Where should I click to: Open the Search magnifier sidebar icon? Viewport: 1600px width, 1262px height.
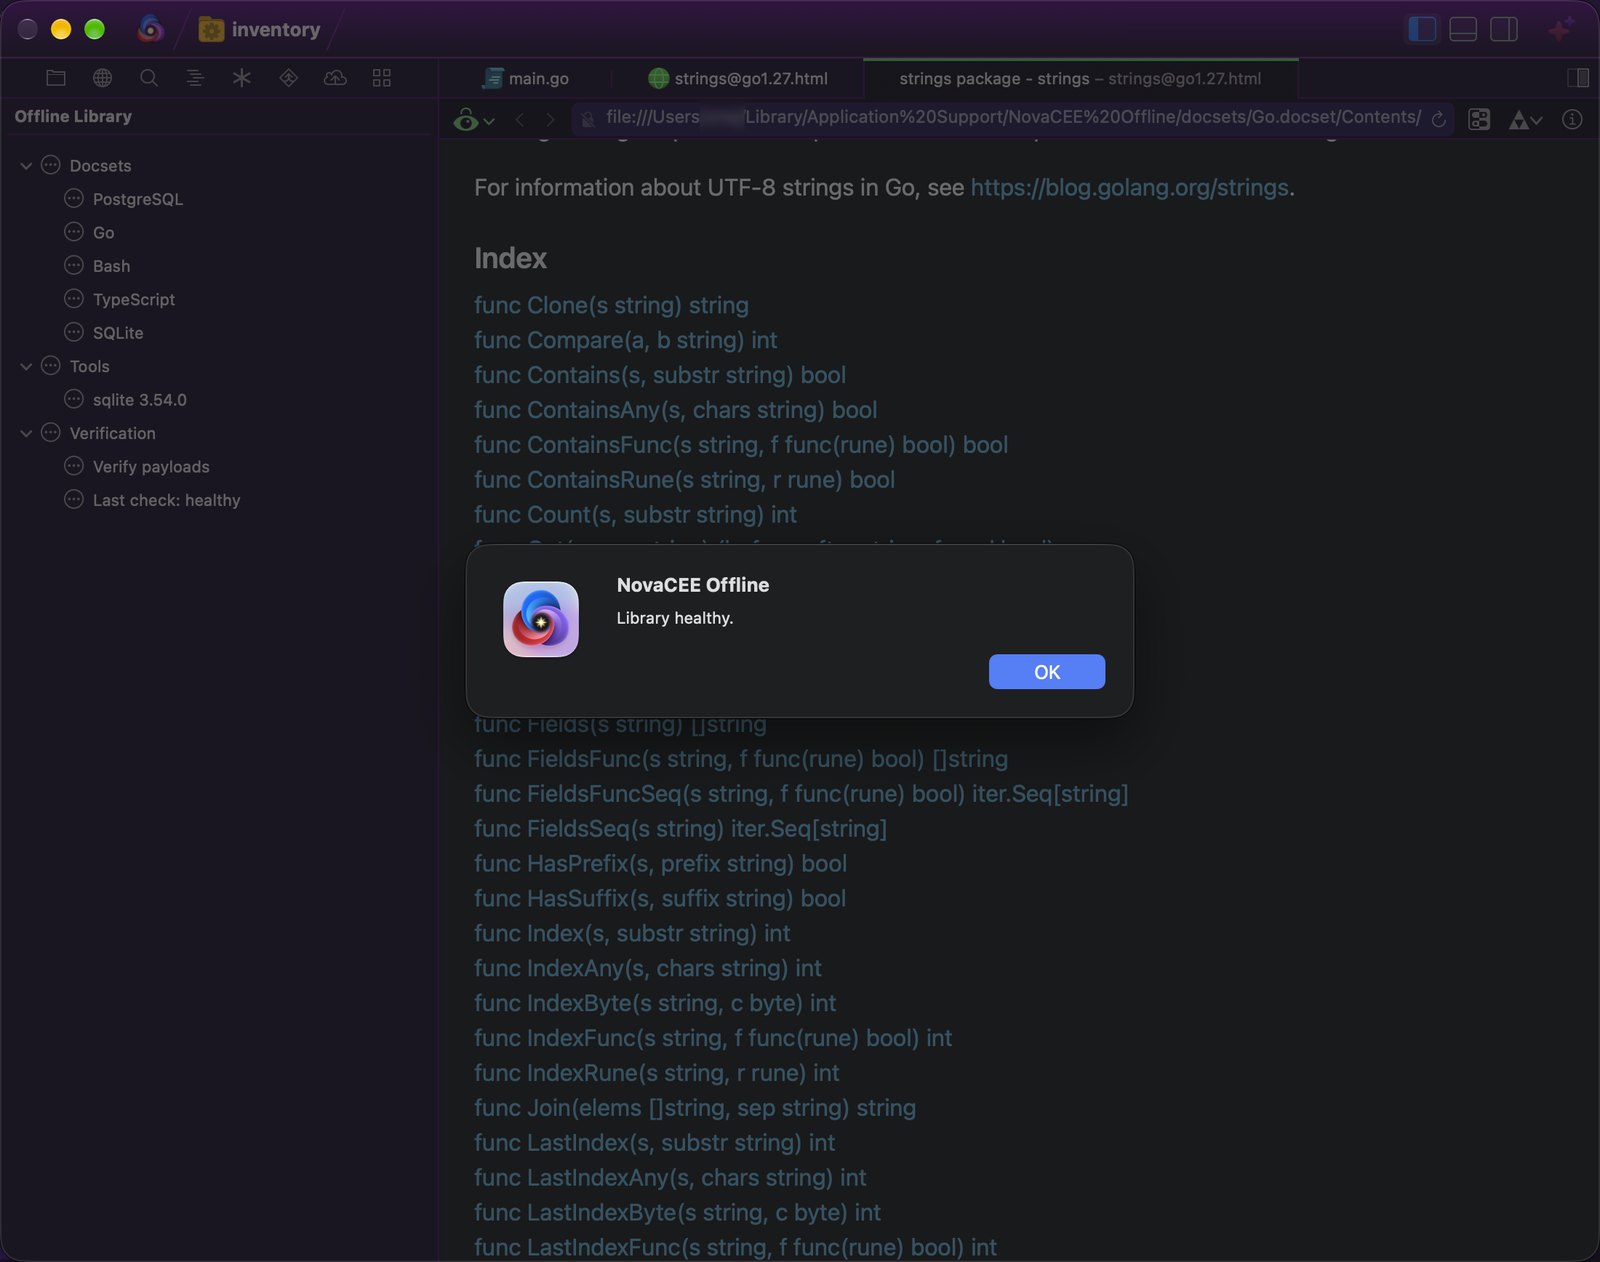coord(149,78)
